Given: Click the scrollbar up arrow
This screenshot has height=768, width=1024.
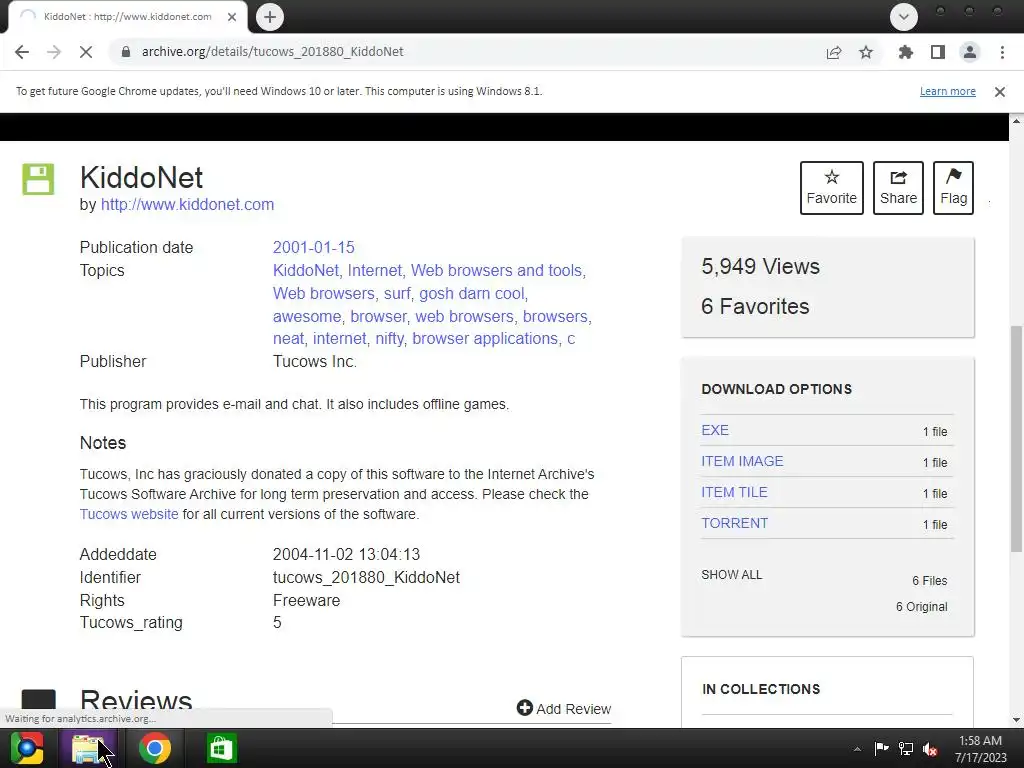Looking at the screenshot, I should [1016, 120].
